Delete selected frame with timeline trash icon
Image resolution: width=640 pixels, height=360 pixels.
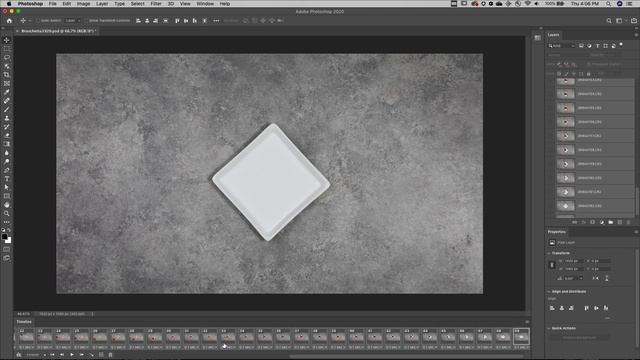110,355
